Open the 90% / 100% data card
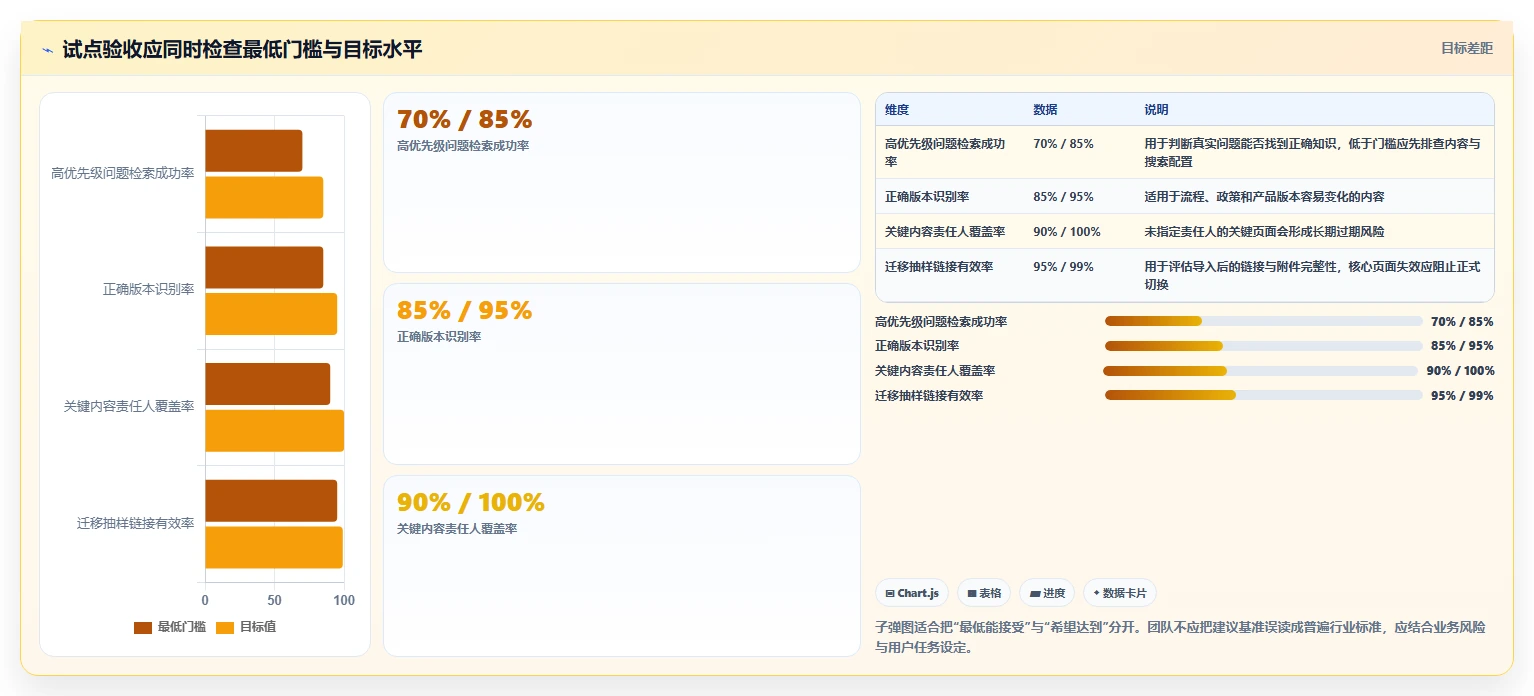The width and height of the screenshot is (1534, 696). coord(621,566)
